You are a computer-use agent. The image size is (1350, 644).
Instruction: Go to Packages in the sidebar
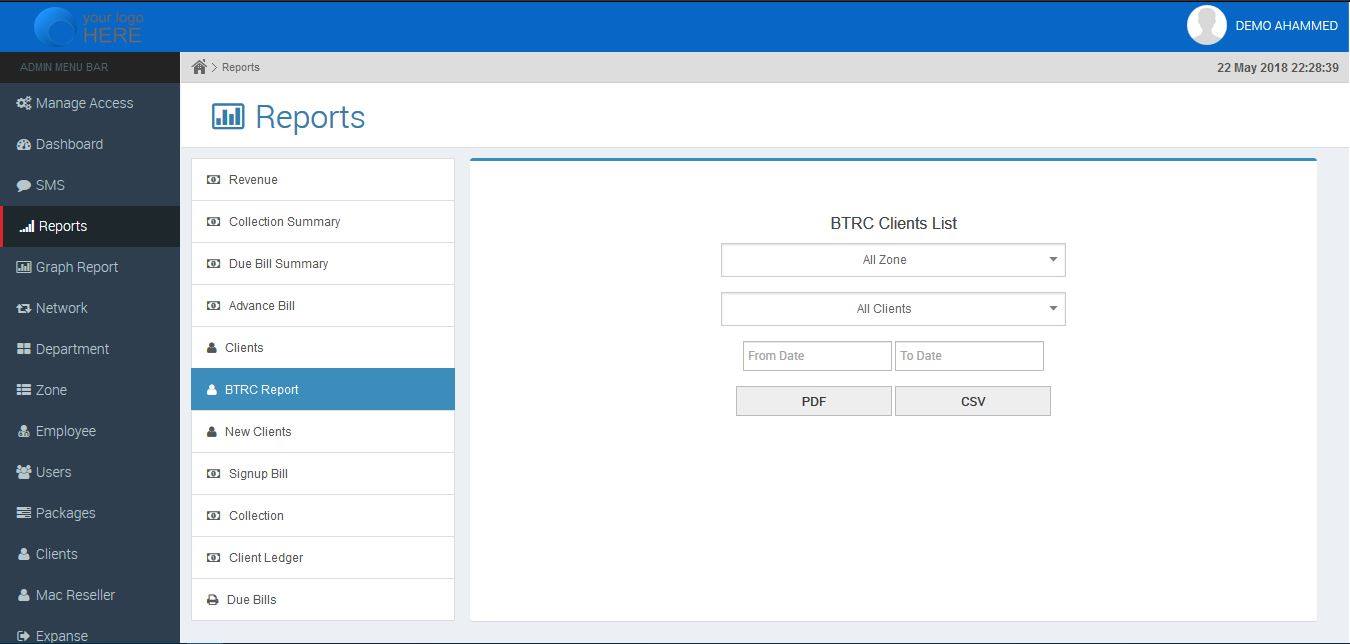click(x=65, y=513)
